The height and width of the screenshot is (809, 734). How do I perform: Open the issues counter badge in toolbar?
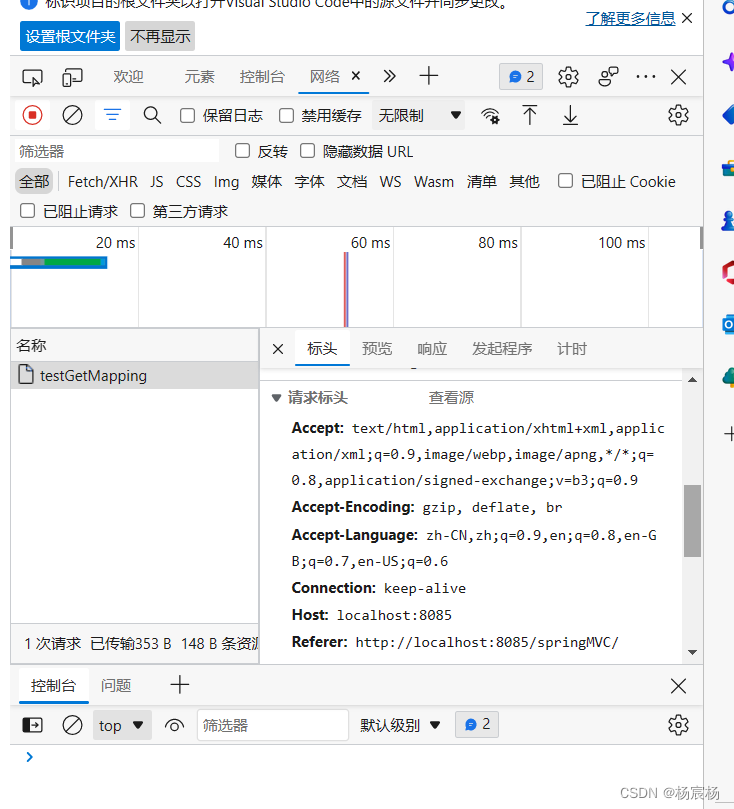coord(521,77)
